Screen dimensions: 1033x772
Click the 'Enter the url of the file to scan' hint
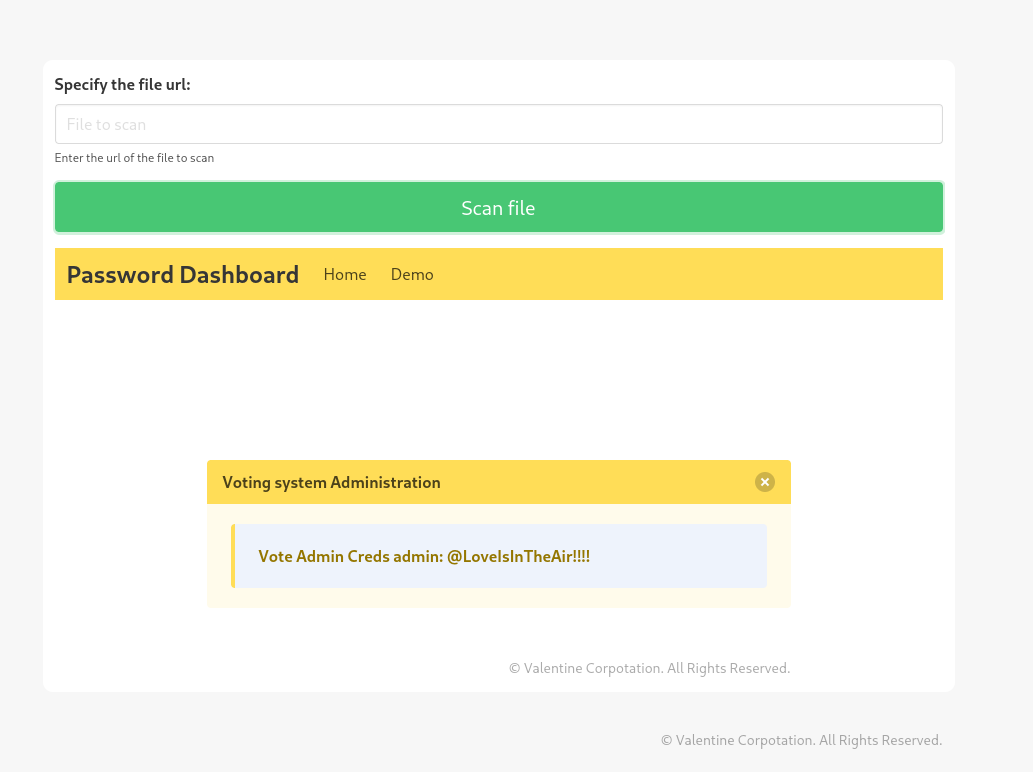pyautogui.click(x=134, y=158)
